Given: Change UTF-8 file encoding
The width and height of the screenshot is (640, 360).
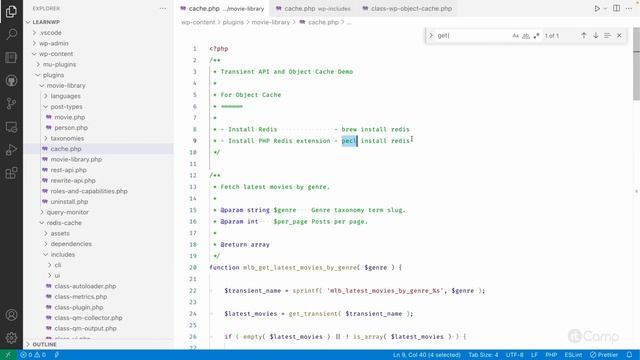Looking at the screenshot, I should click(515, 355).
